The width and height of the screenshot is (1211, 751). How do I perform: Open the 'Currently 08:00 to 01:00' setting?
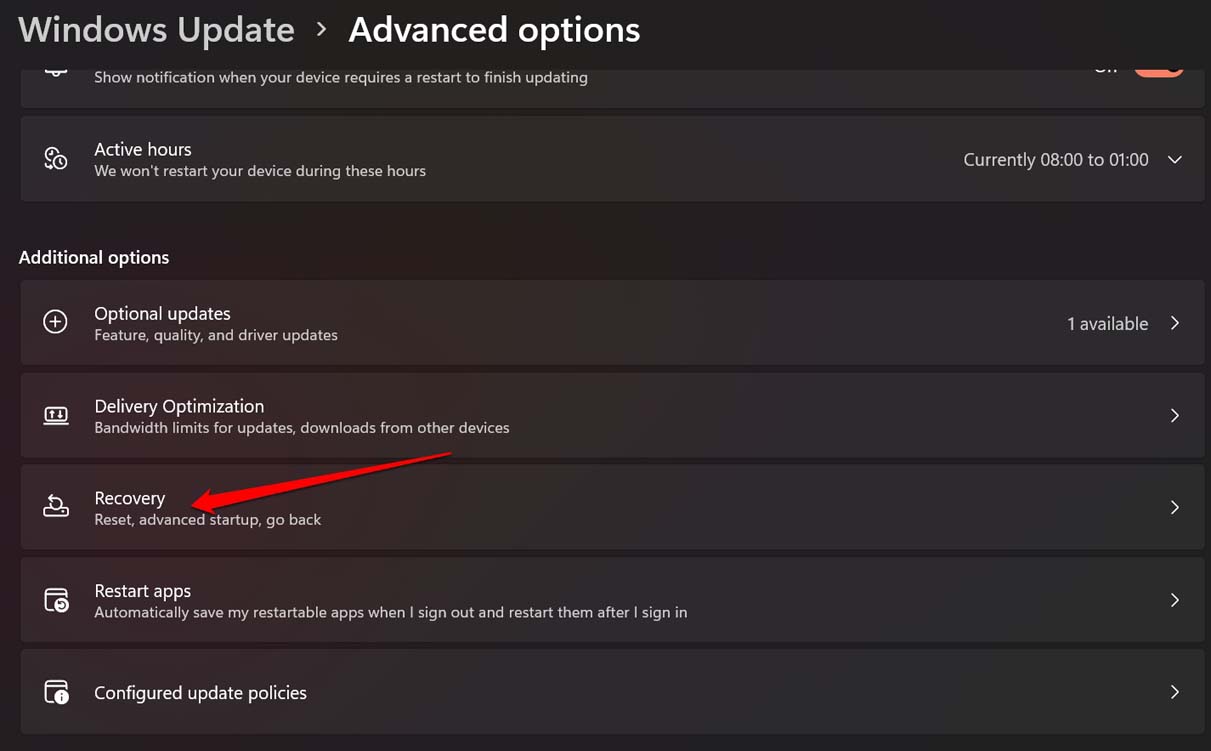(x=1055, y=160)
